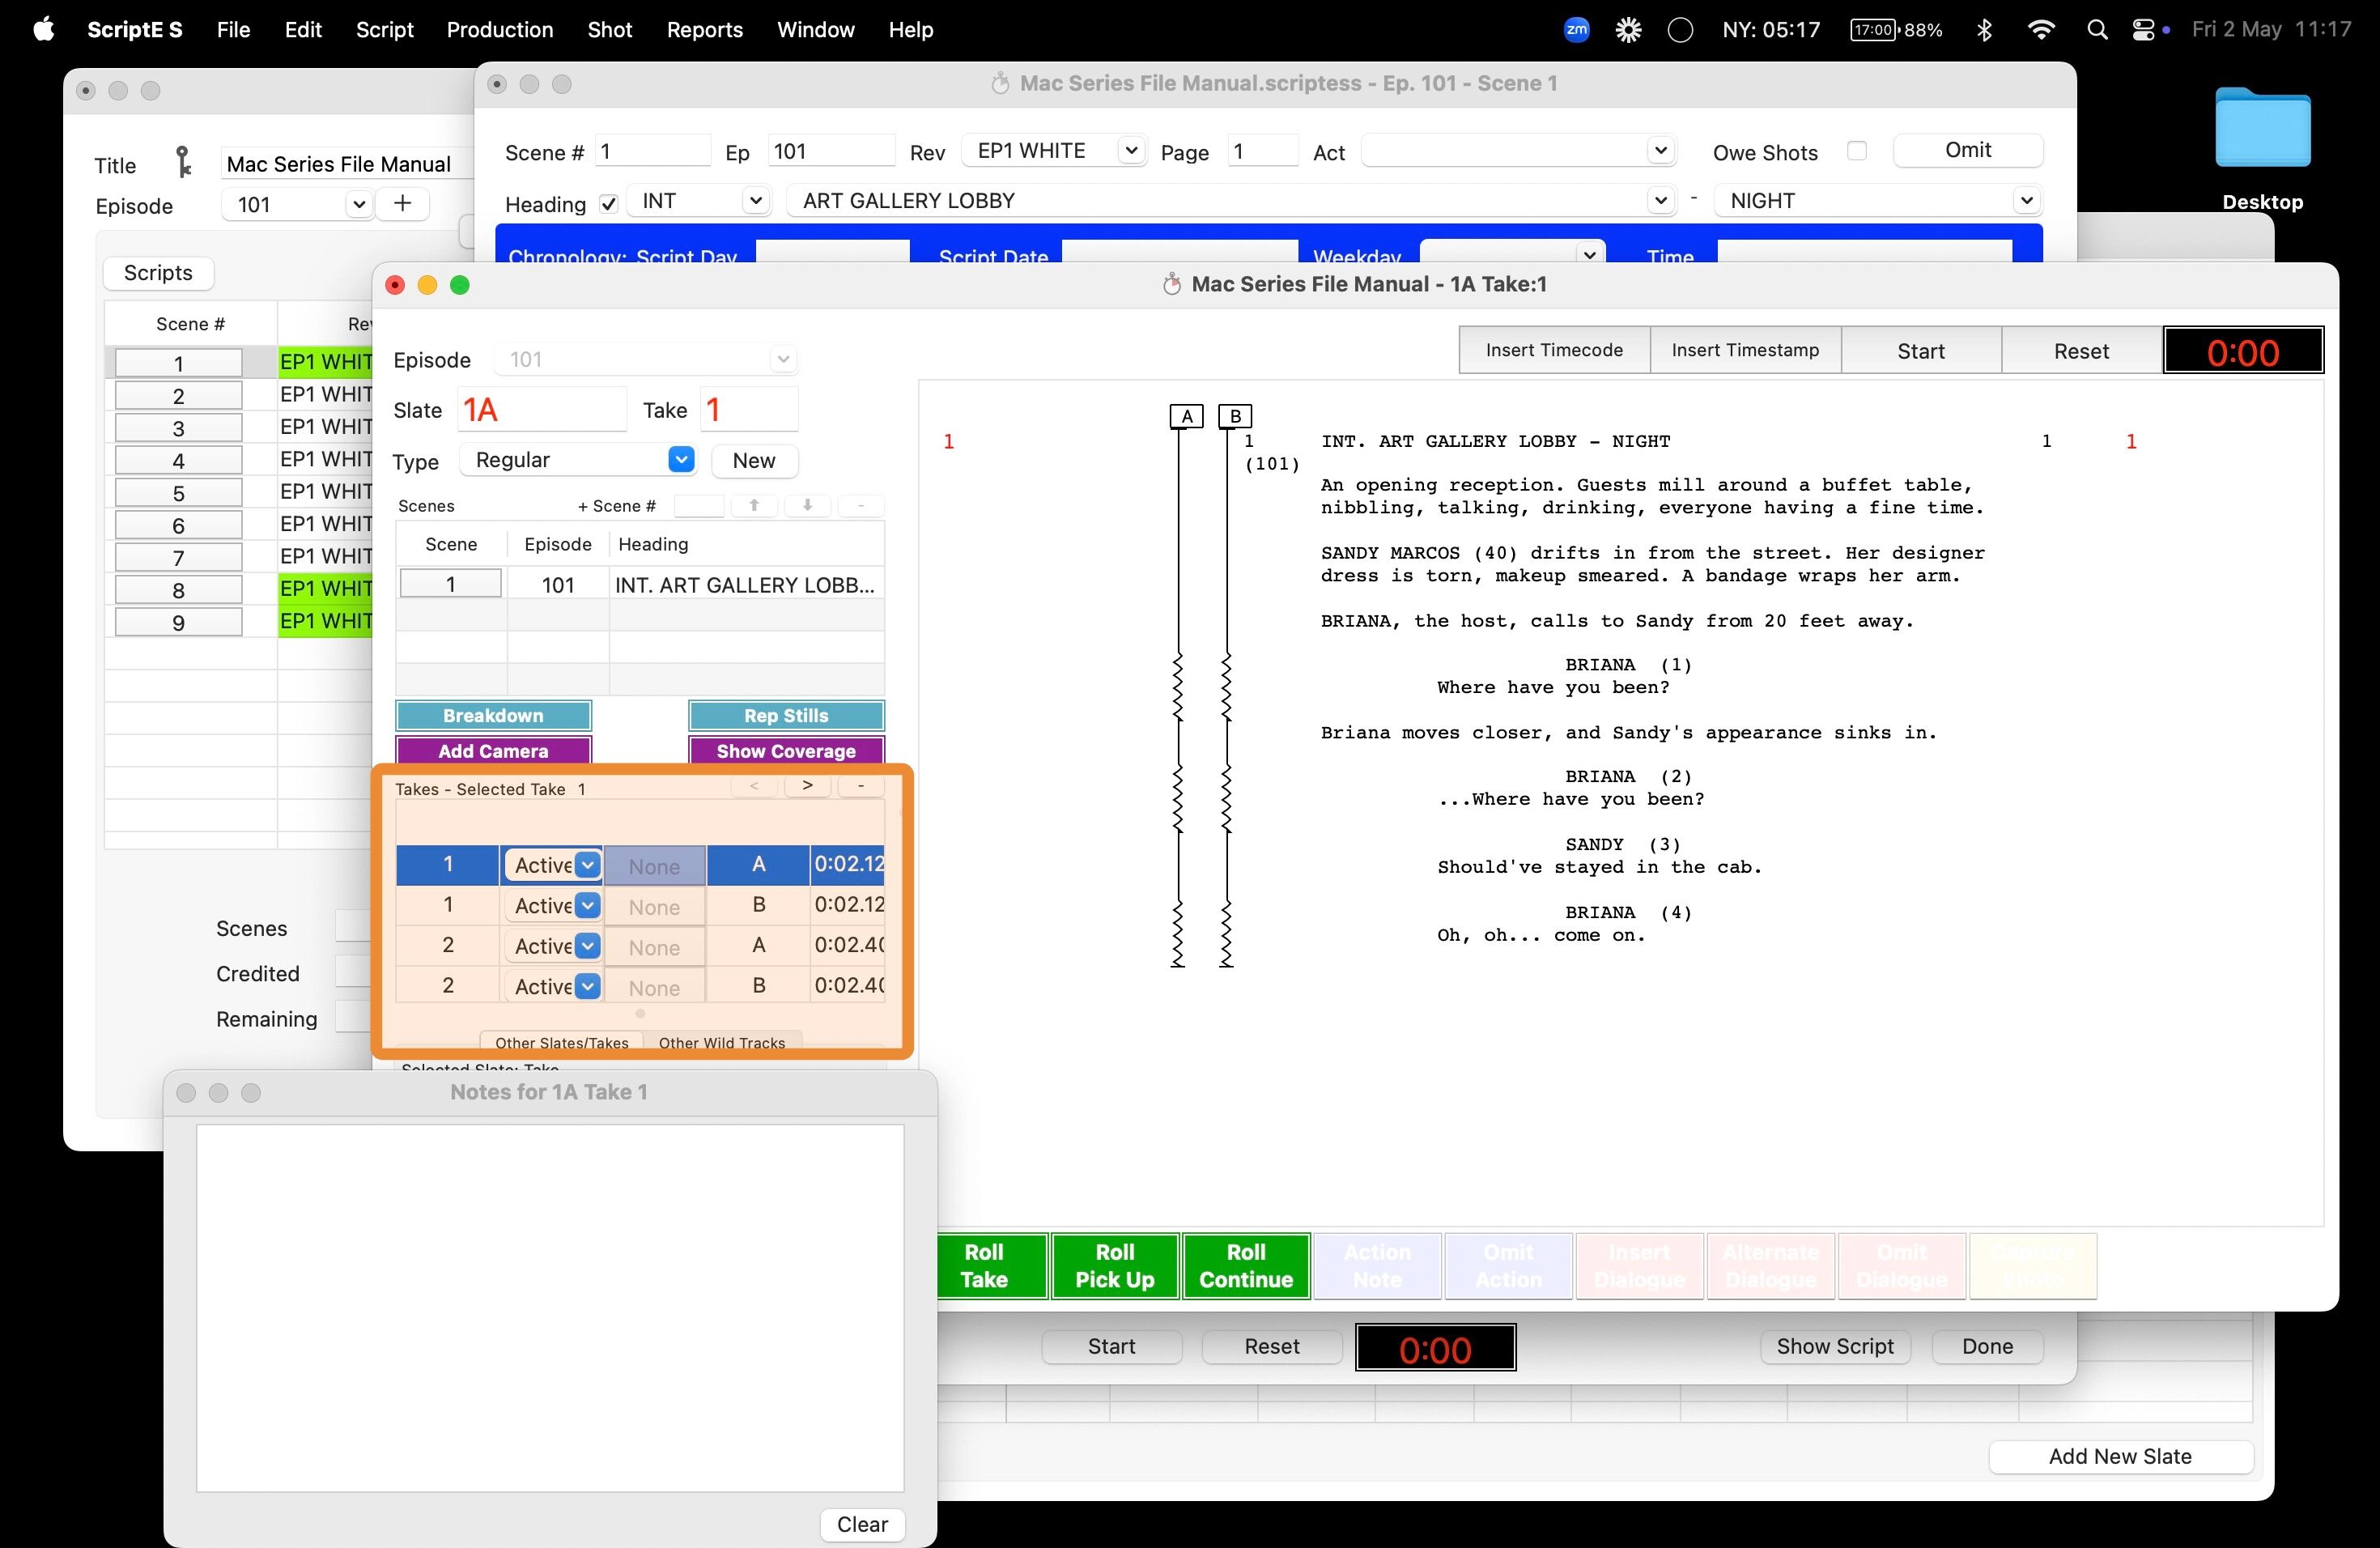This screenshot has height=1548, width=2380.
Task: Click the Insert Timecode button
Action: 1554,350
